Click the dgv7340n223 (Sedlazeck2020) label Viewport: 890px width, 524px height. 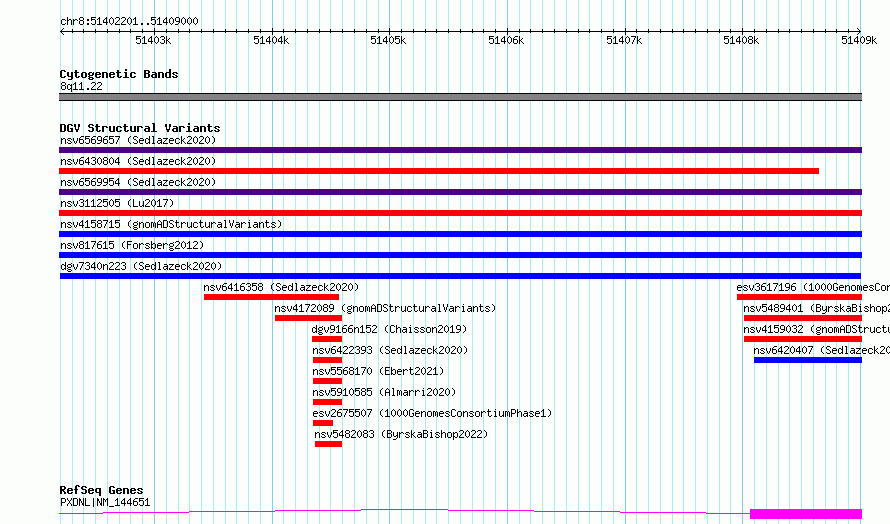pyautogui.click(x=141, y=266)
